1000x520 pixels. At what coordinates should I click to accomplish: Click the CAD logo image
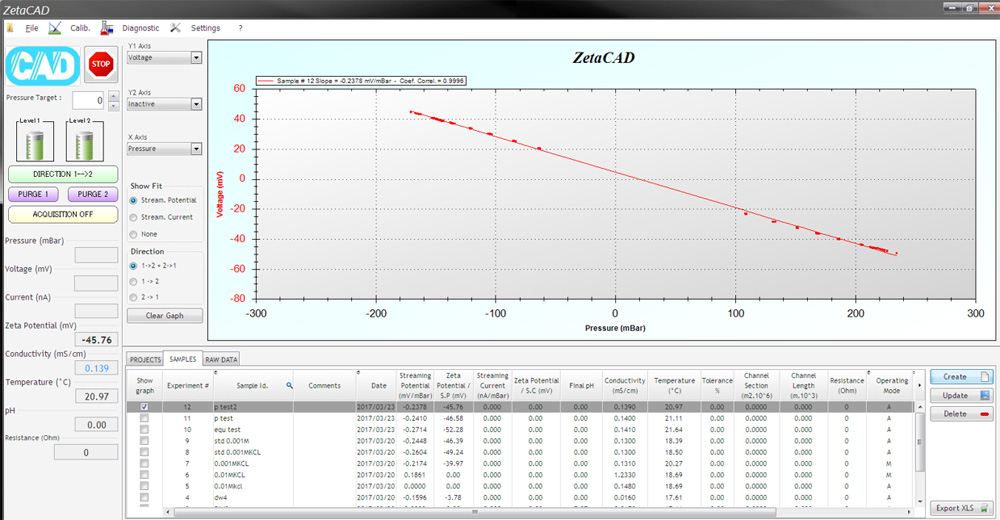coord(43,66)
